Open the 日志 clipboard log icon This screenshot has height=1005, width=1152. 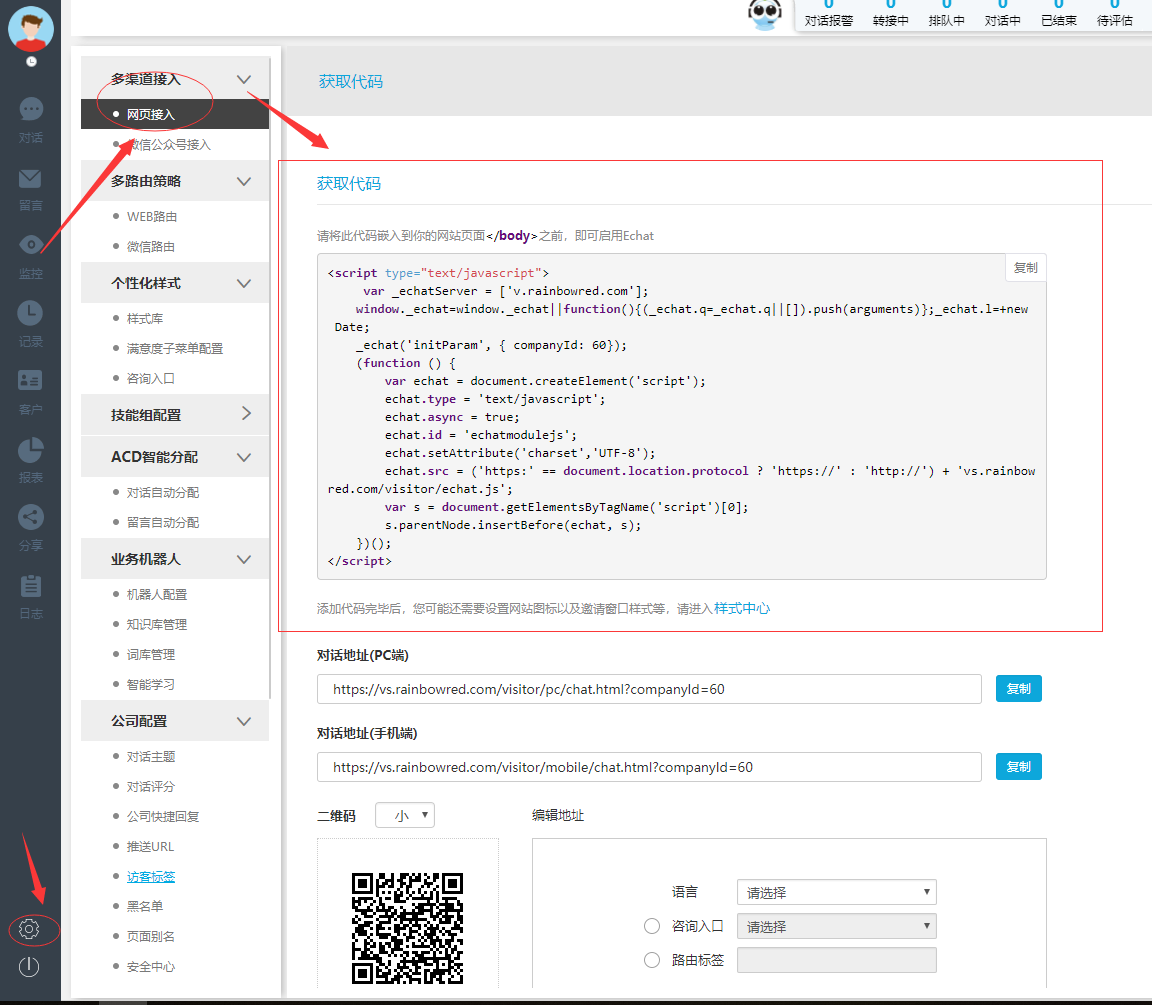(x=30, y=586)
